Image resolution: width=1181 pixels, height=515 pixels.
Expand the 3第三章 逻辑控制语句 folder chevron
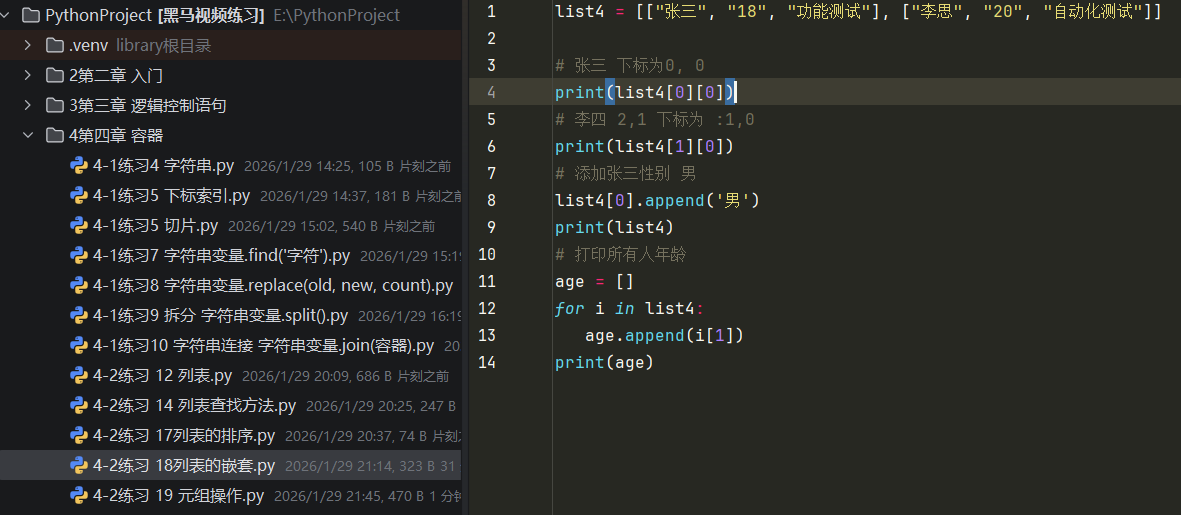(28, 105)
